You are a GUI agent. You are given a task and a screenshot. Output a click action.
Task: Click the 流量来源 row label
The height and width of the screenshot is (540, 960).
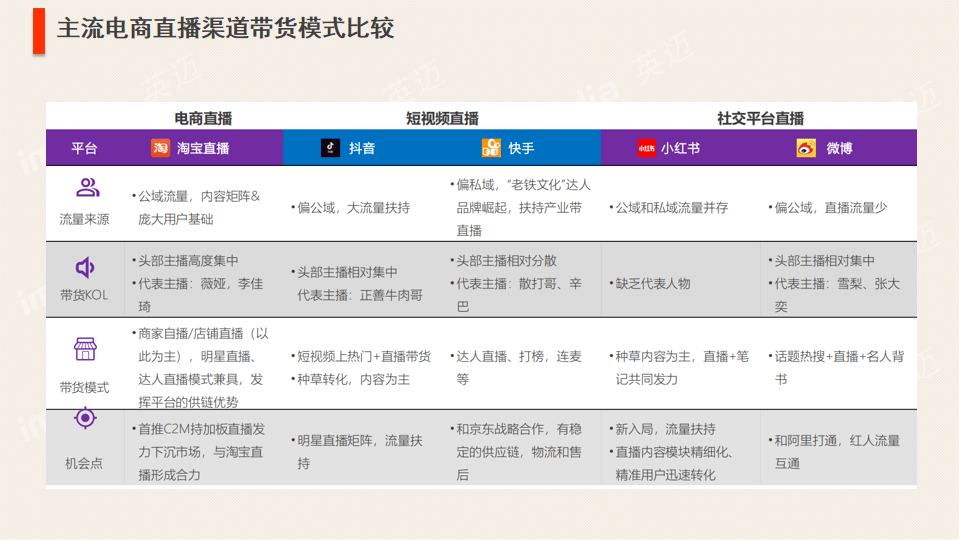tap(84, 219)
